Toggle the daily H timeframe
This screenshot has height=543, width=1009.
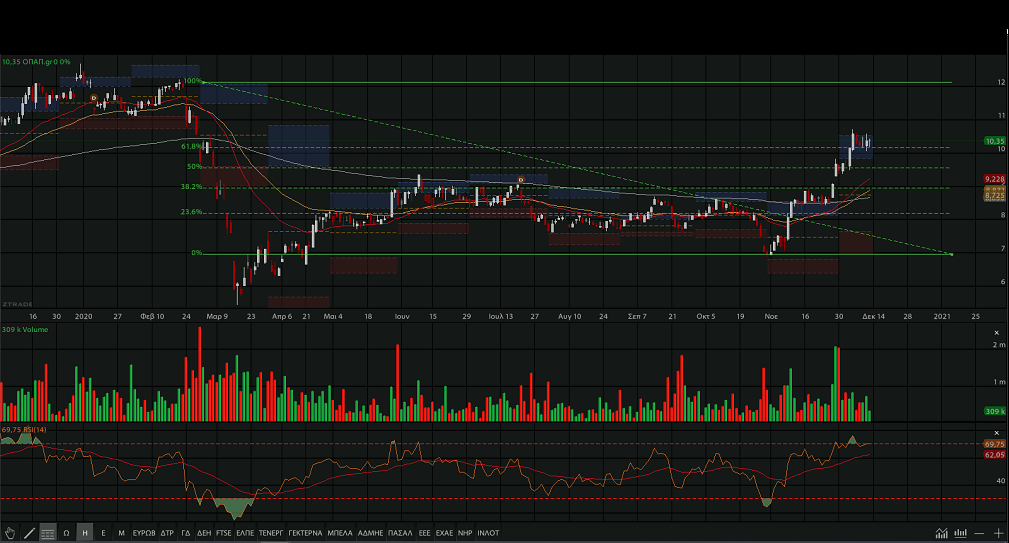[x=85, y=533]
